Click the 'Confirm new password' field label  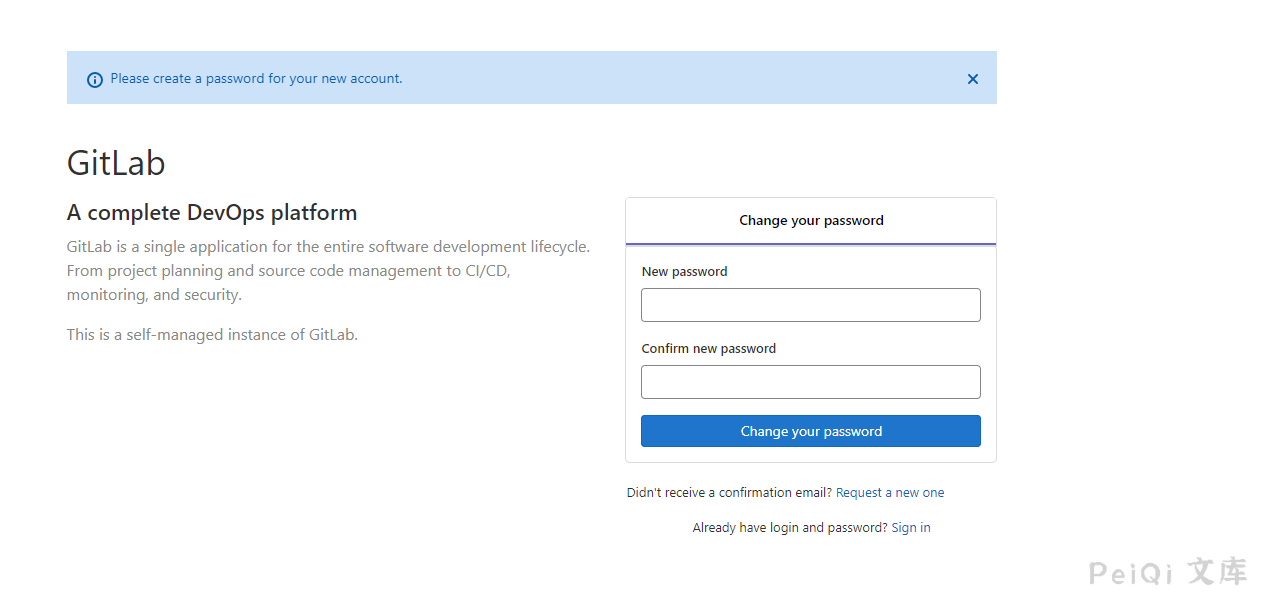pyautogui.click(x=708, y=349)
